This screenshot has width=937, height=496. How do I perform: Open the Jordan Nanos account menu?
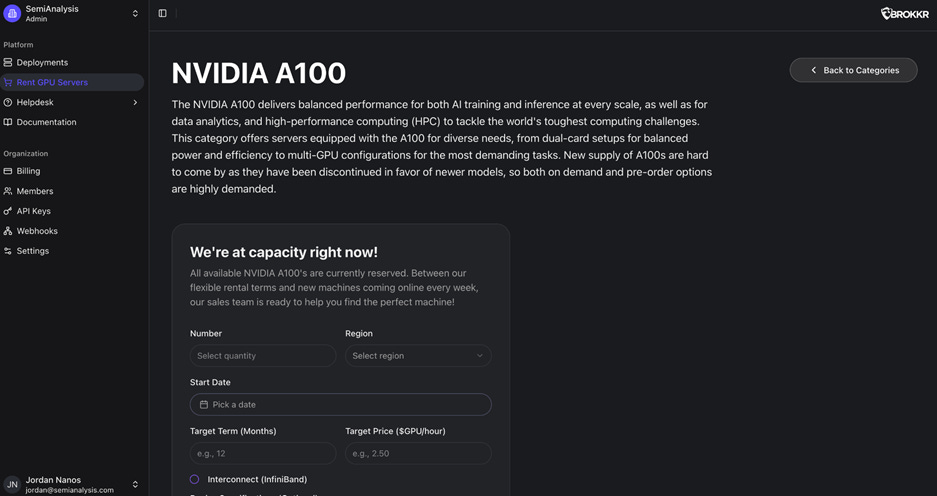pyautogui.click(x=135, y=485)
